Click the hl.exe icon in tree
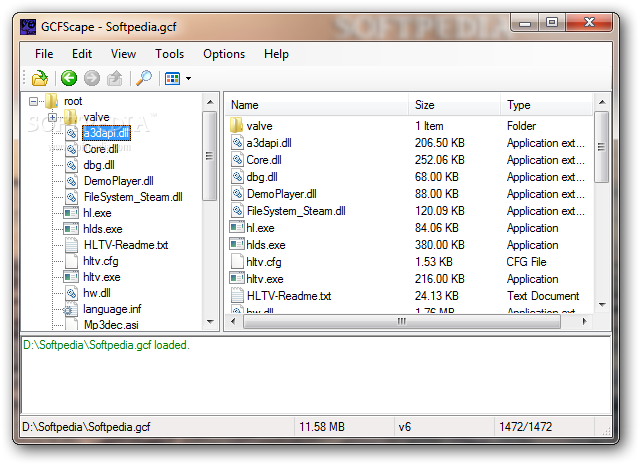640x465 pixels. pyautogui.click(x=71, y=213)
